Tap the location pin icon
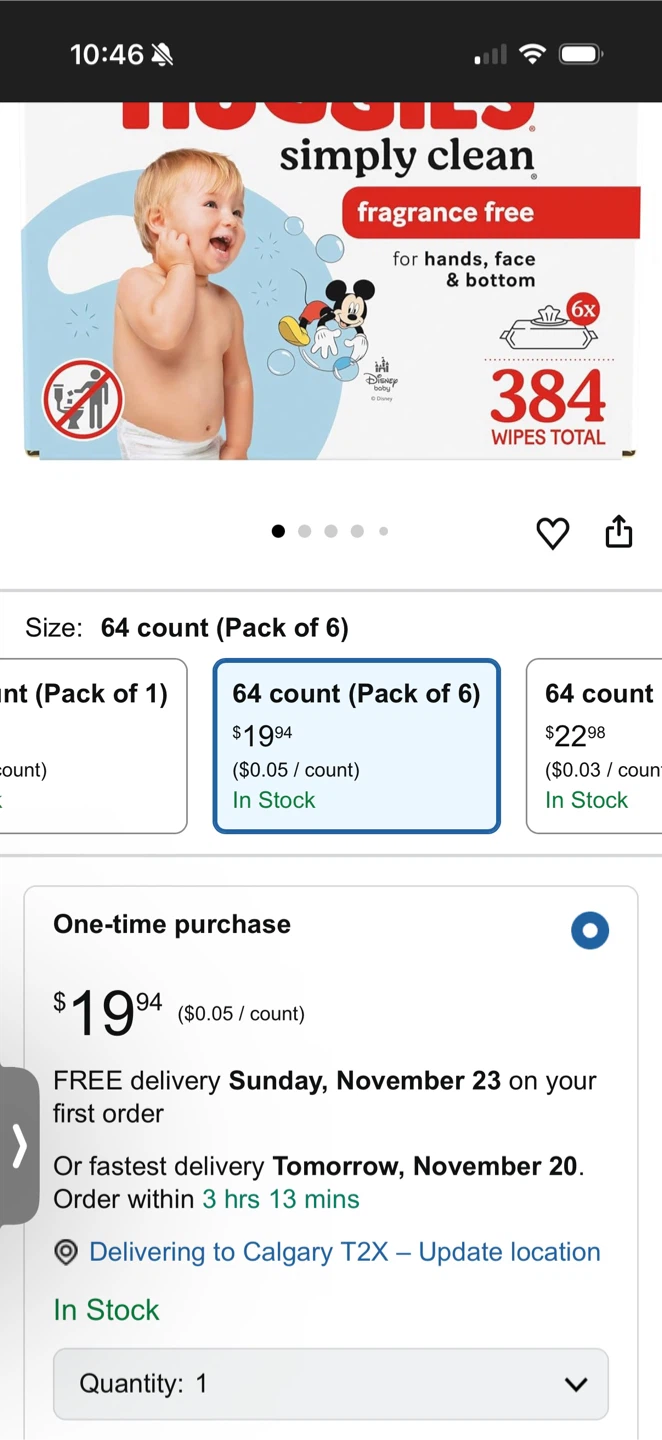662x1440 pixels. pyautogui.click(x=66, y=1252)
